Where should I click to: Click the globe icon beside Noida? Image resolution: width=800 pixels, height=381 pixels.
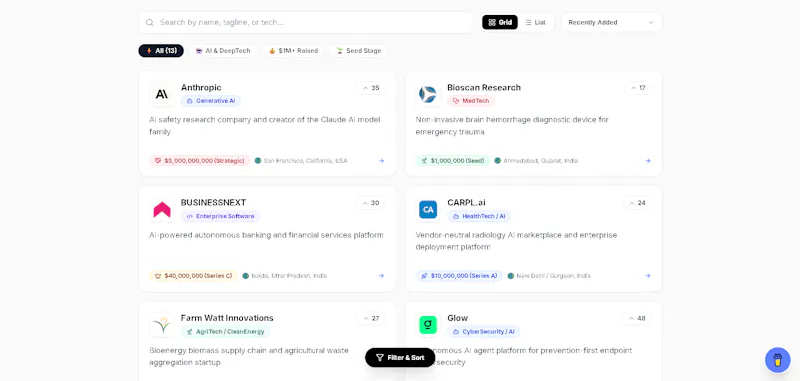pyautogui.click(x=245, y=276)
